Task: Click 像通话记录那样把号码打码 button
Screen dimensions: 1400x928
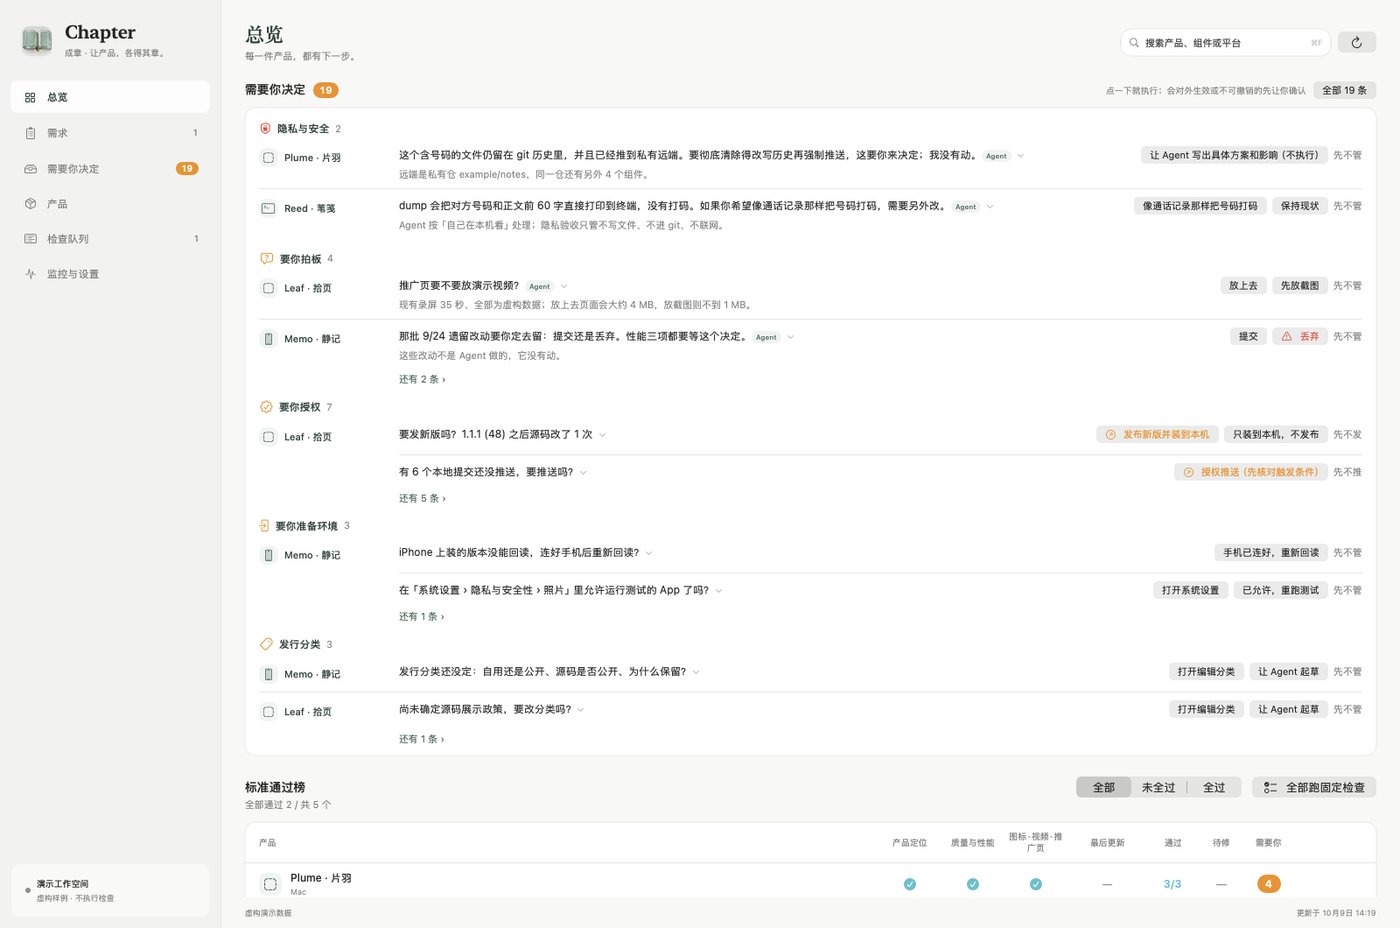Action: tap(1200, 206)
